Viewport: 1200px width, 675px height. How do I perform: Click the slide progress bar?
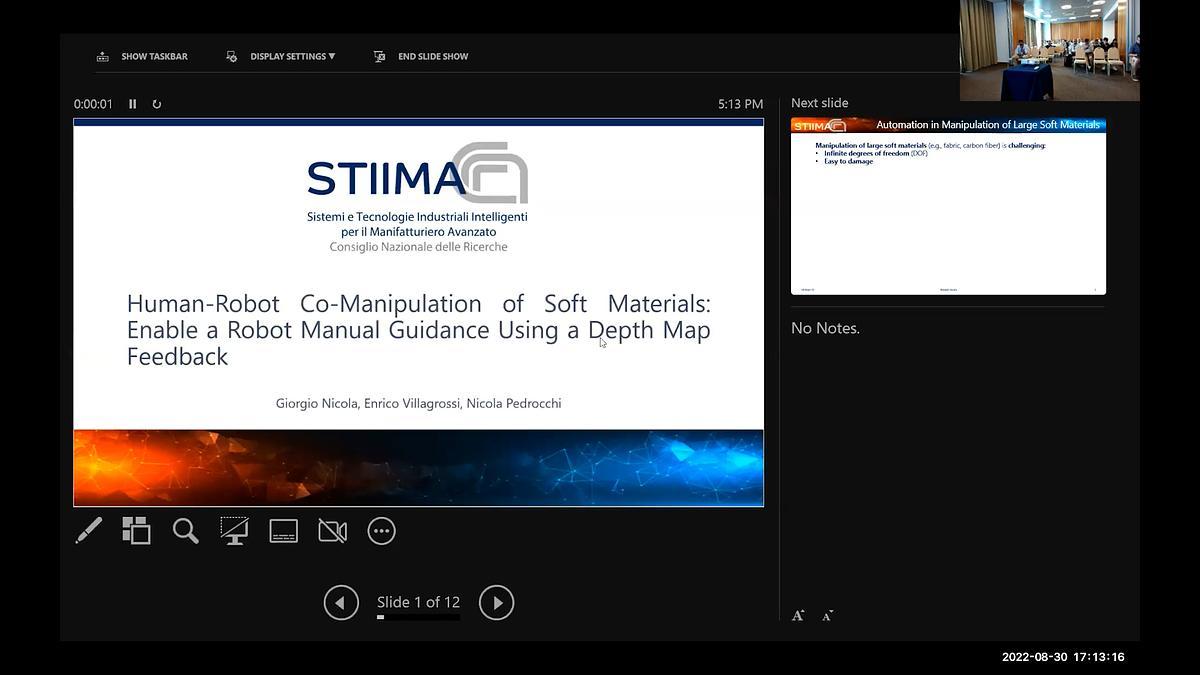(418, 617)
